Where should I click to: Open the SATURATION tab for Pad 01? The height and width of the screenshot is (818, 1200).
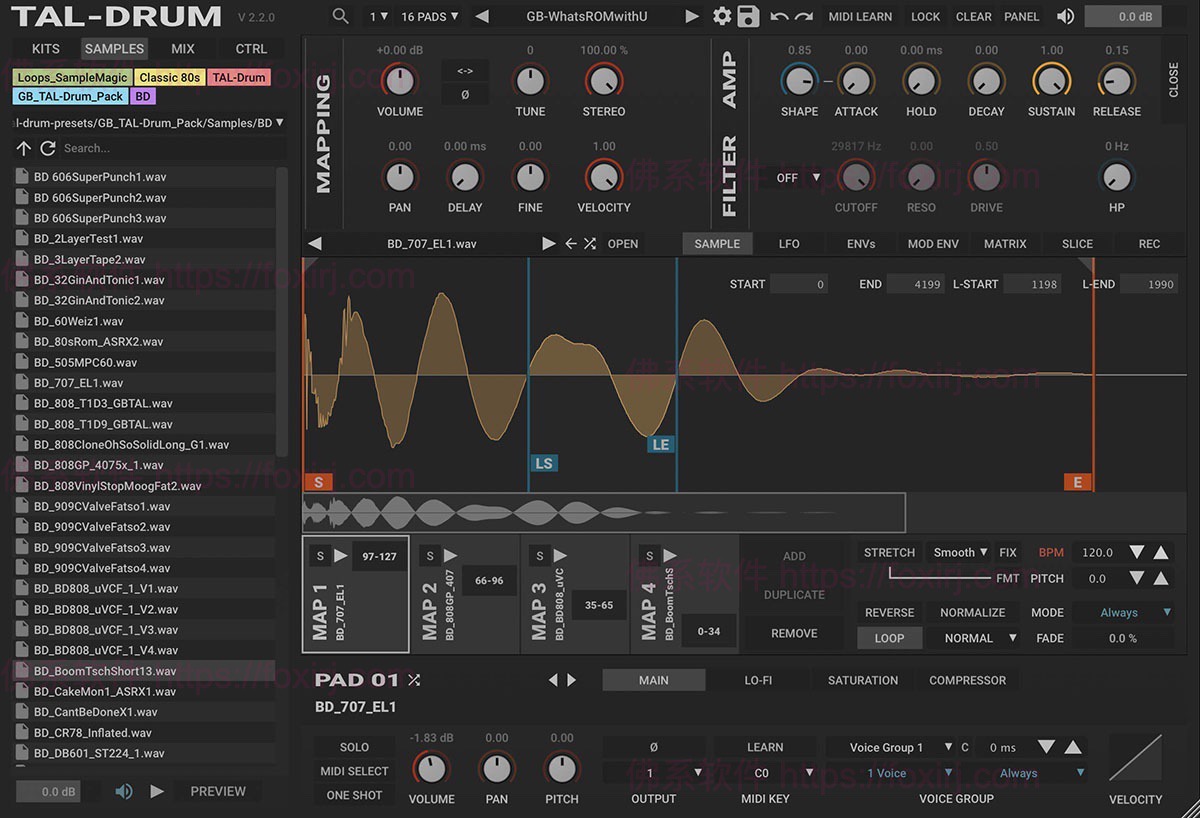coord(861,680)
